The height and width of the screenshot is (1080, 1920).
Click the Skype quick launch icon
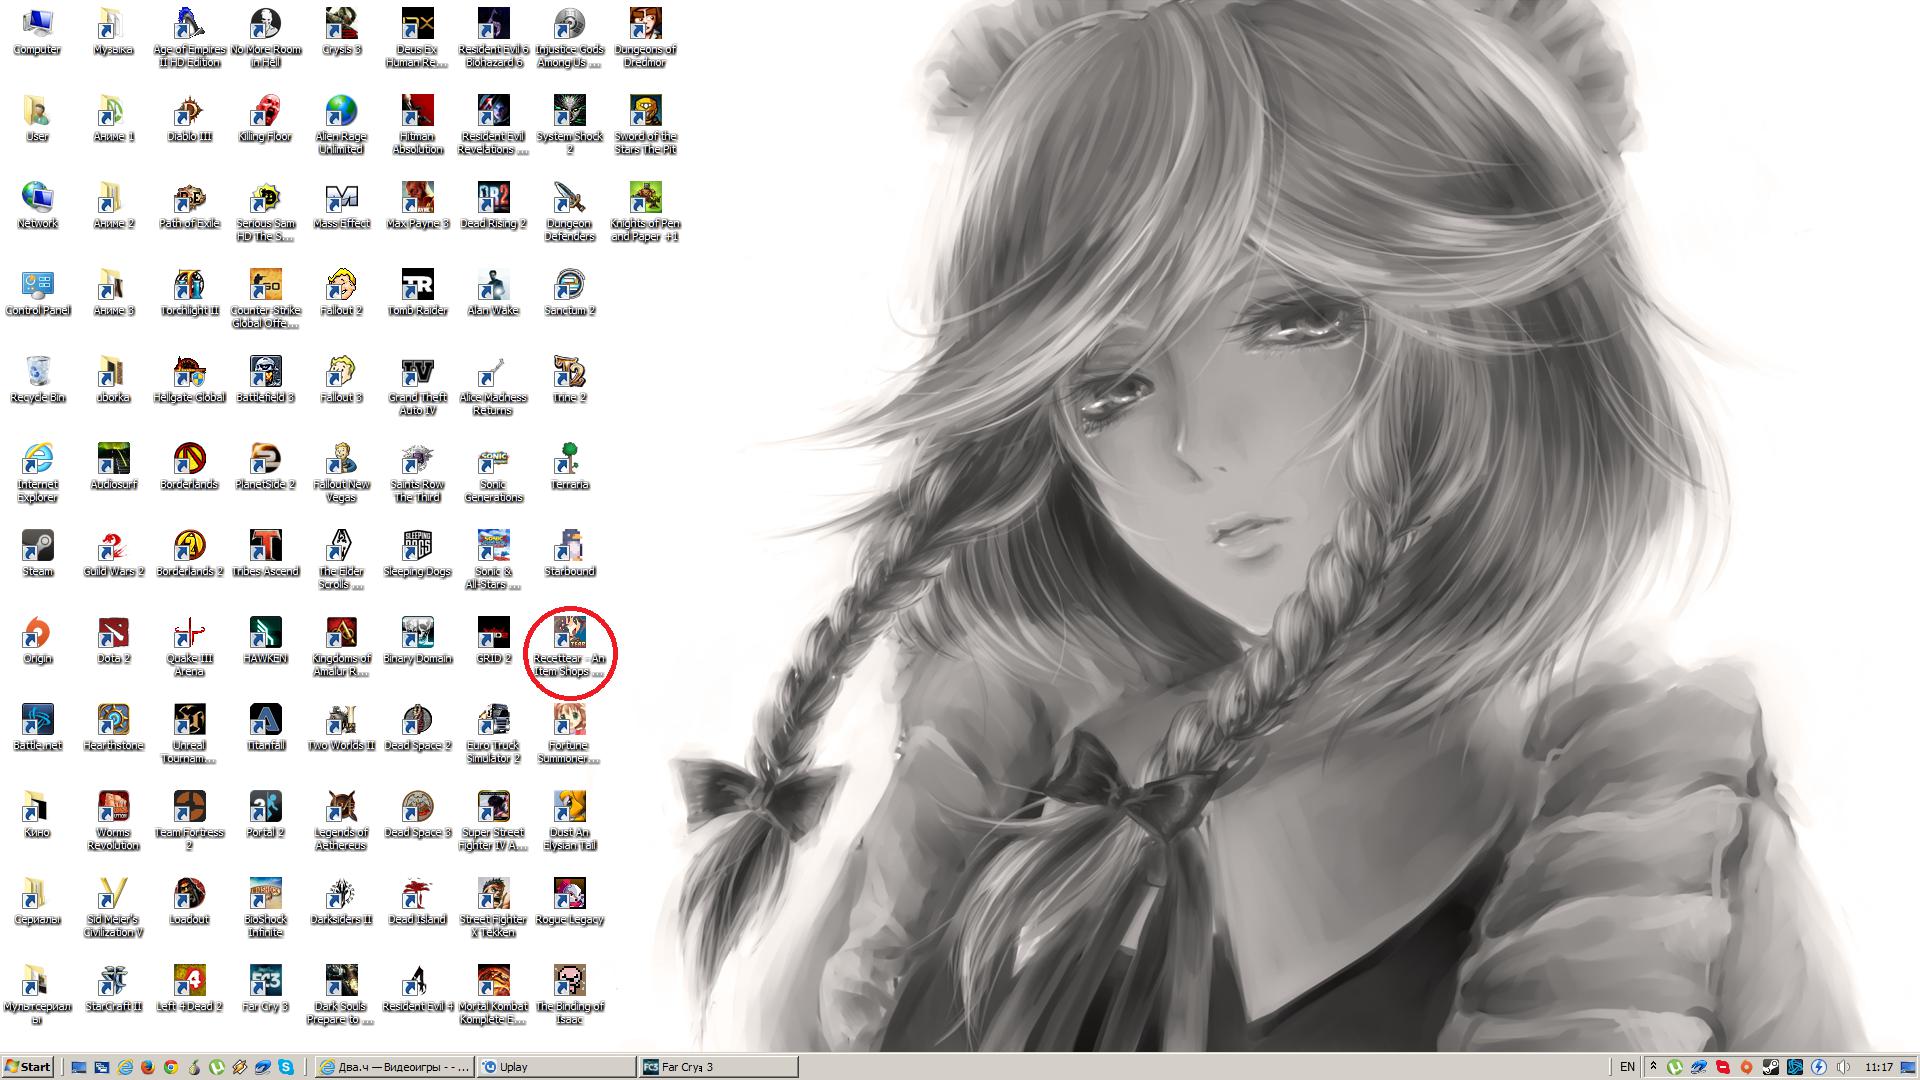pos(287,1067)
